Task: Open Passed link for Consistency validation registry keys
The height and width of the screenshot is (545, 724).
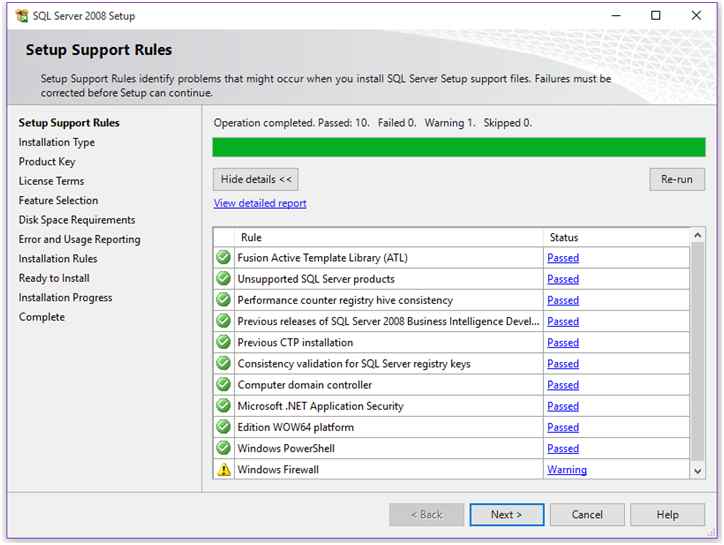Action: coord(563,364)
